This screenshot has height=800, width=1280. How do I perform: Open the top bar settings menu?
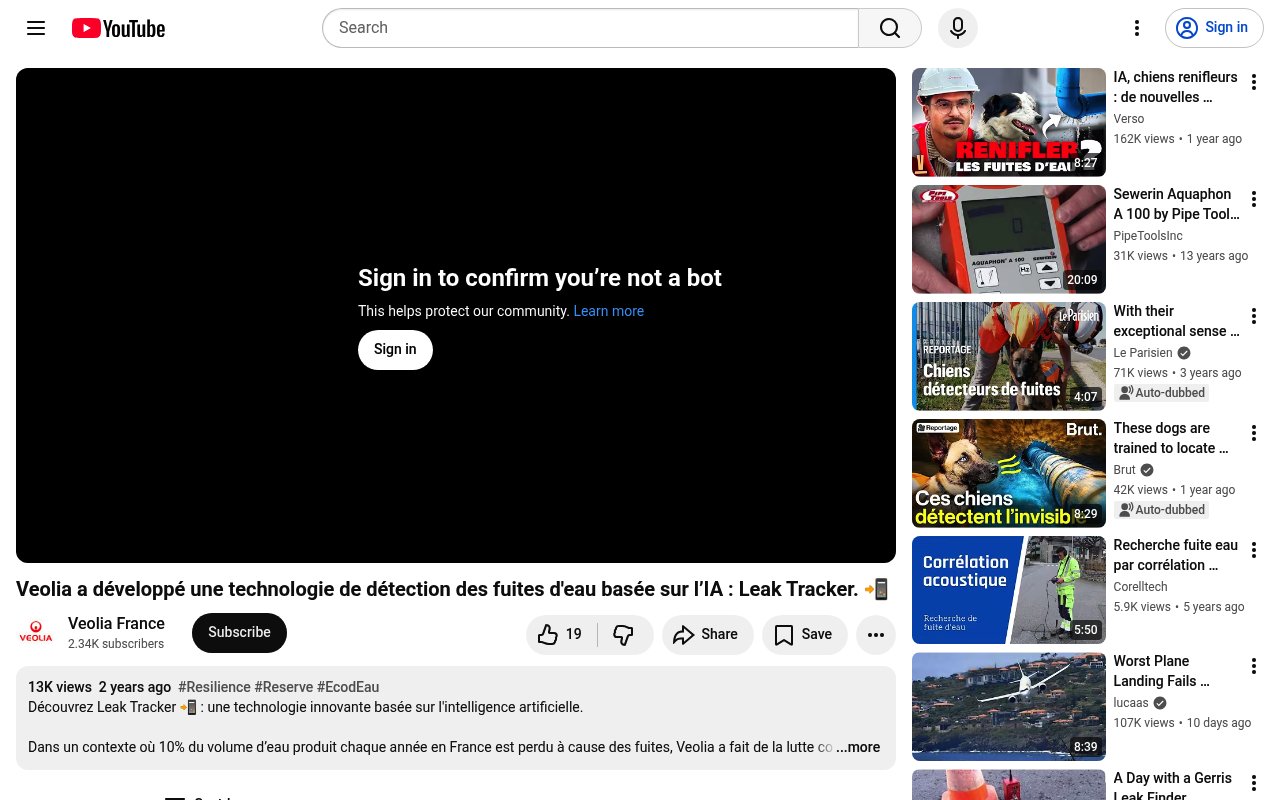(1136, 28)
